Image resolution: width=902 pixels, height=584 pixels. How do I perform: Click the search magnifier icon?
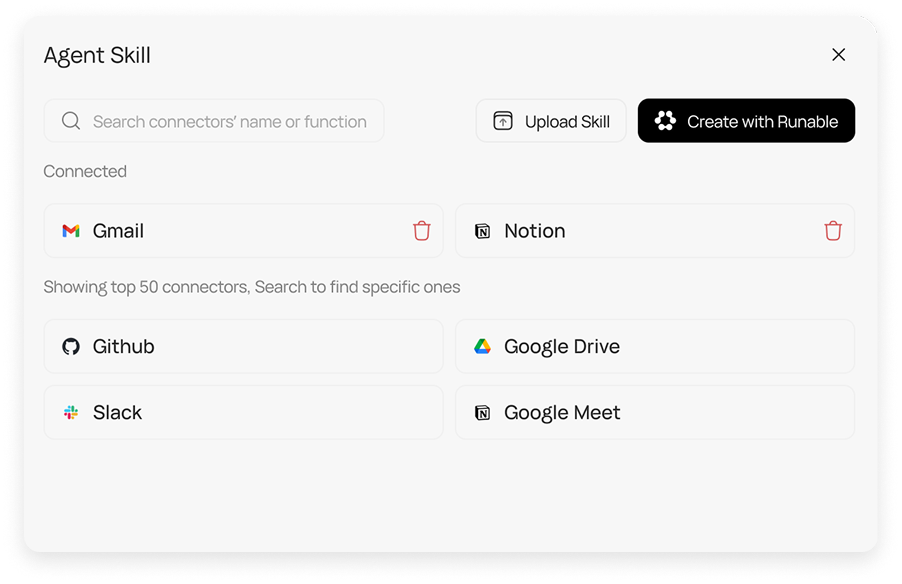[70, 120]
